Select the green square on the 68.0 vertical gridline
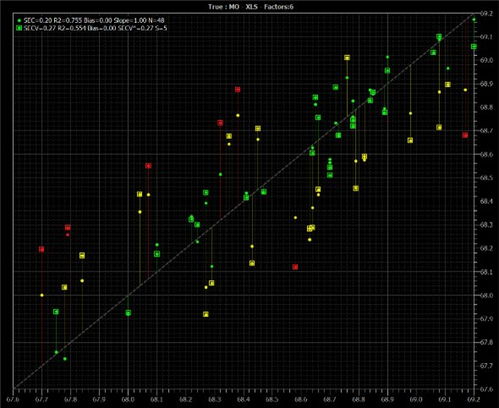This screenshot has width=499, height=408. tap(128, 313)
